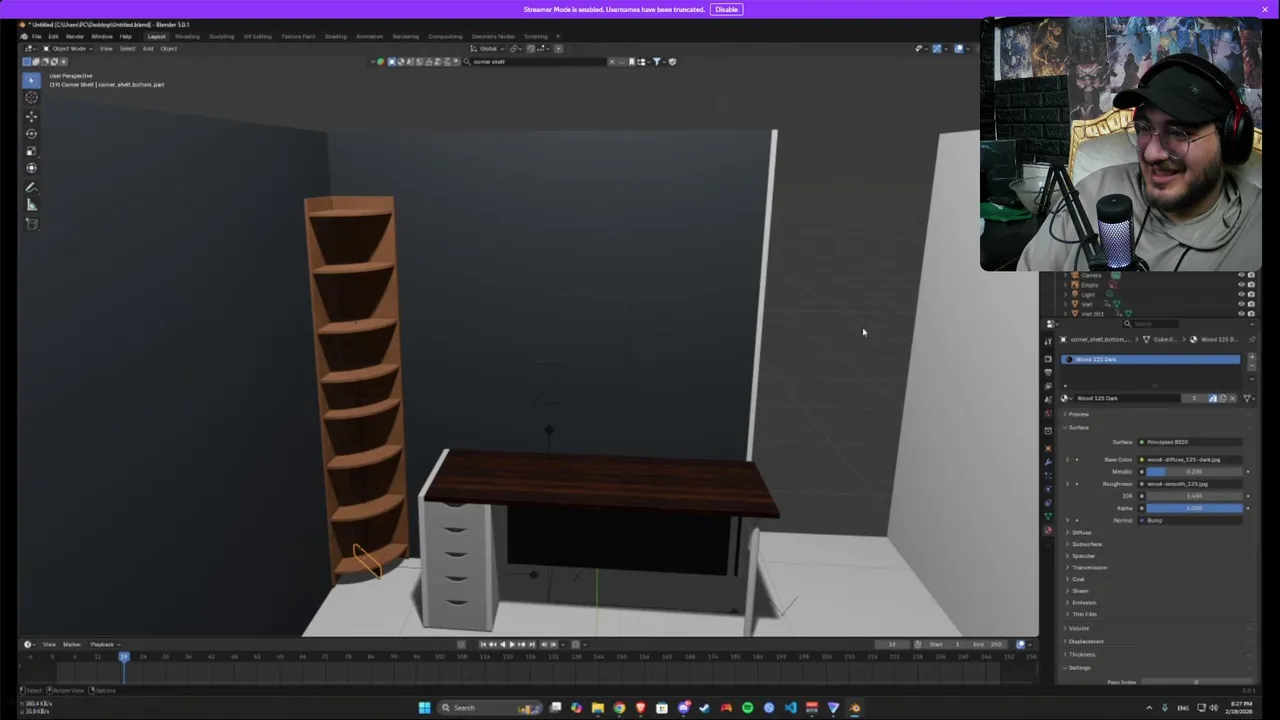Toggle Use Preview Range clock in timeline

[918, 644]
